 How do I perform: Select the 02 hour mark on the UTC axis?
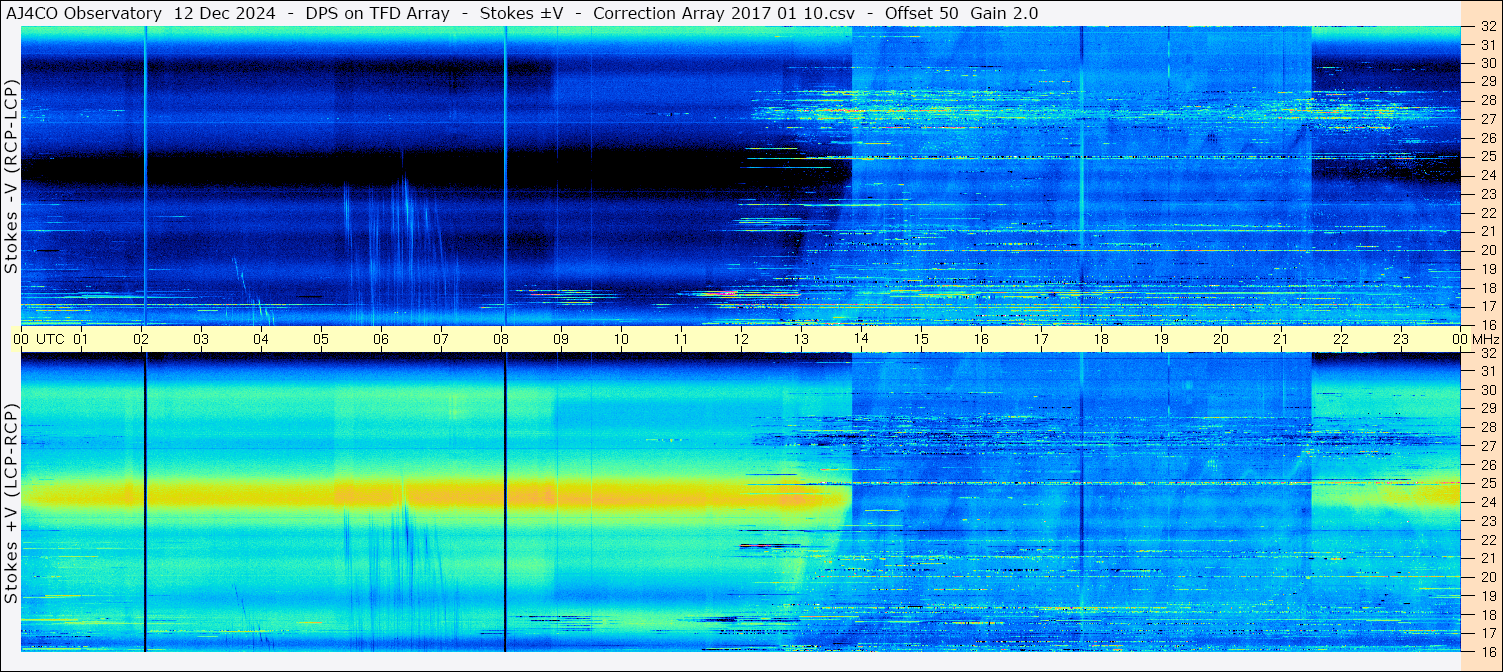pyautogui.click(x=141, y=339)
